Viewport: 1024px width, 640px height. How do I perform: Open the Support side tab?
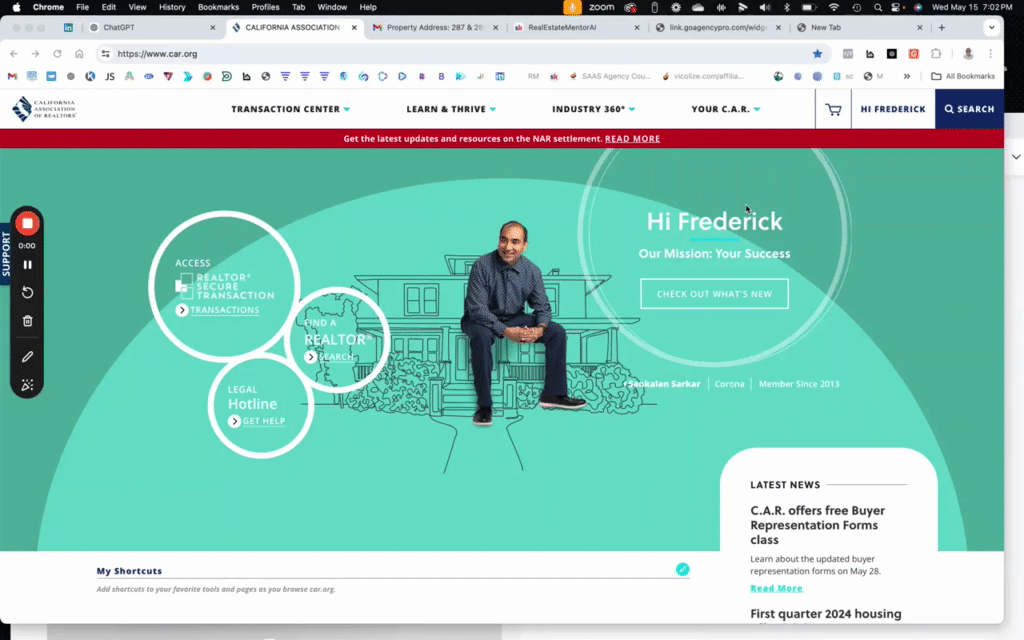(6, 254)
